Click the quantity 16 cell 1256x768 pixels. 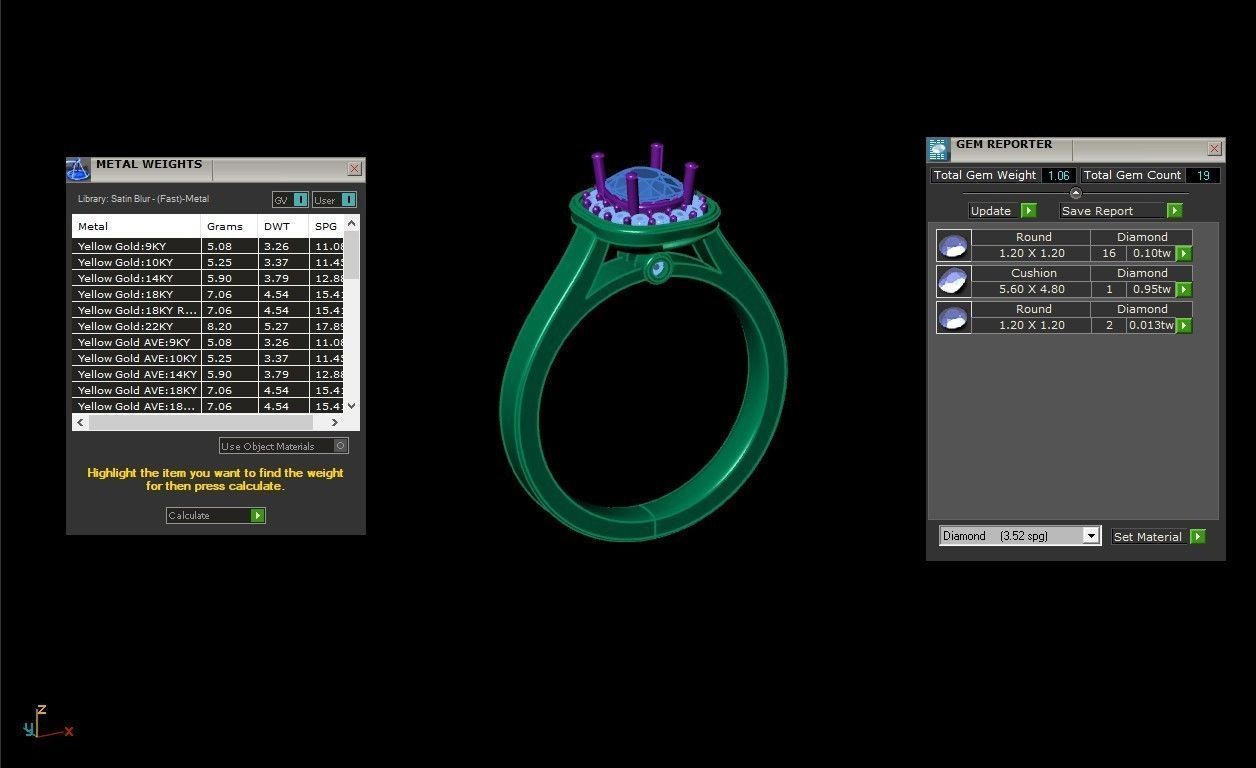tap(1108, 253)
